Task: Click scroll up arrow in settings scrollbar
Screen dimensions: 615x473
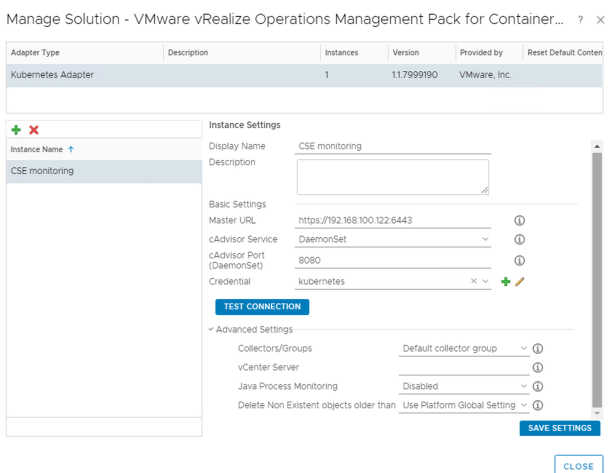Action: click(597, 146)
